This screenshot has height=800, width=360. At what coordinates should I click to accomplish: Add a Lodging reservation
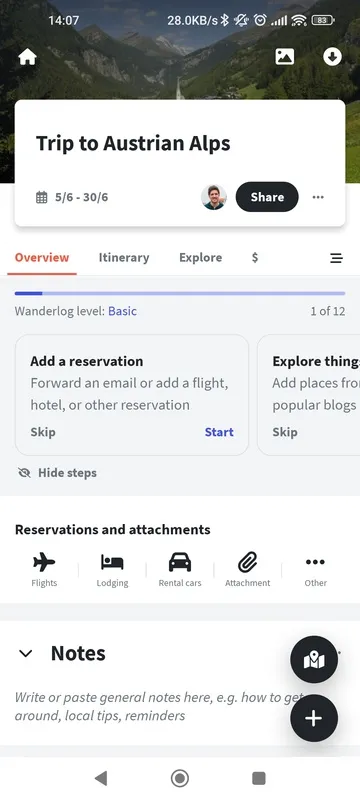pyautogui.click(x=112, y=570)
